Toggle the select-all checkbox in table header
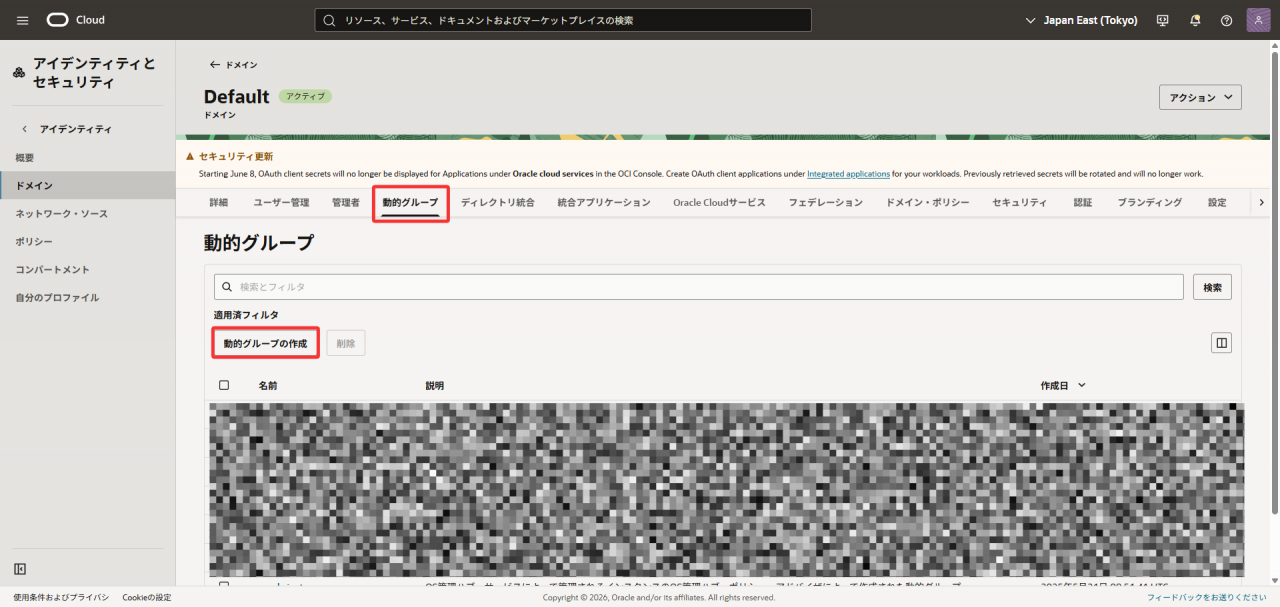Image resolution: width=1280 pixels, height=607 pixels. [x=224, y=385]
